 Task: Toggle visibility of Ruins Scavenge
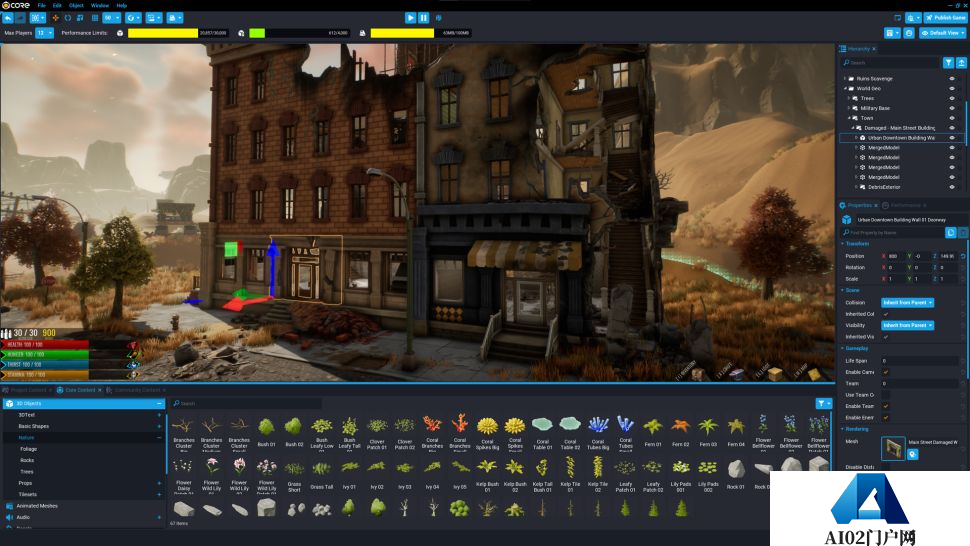[952, 79]
